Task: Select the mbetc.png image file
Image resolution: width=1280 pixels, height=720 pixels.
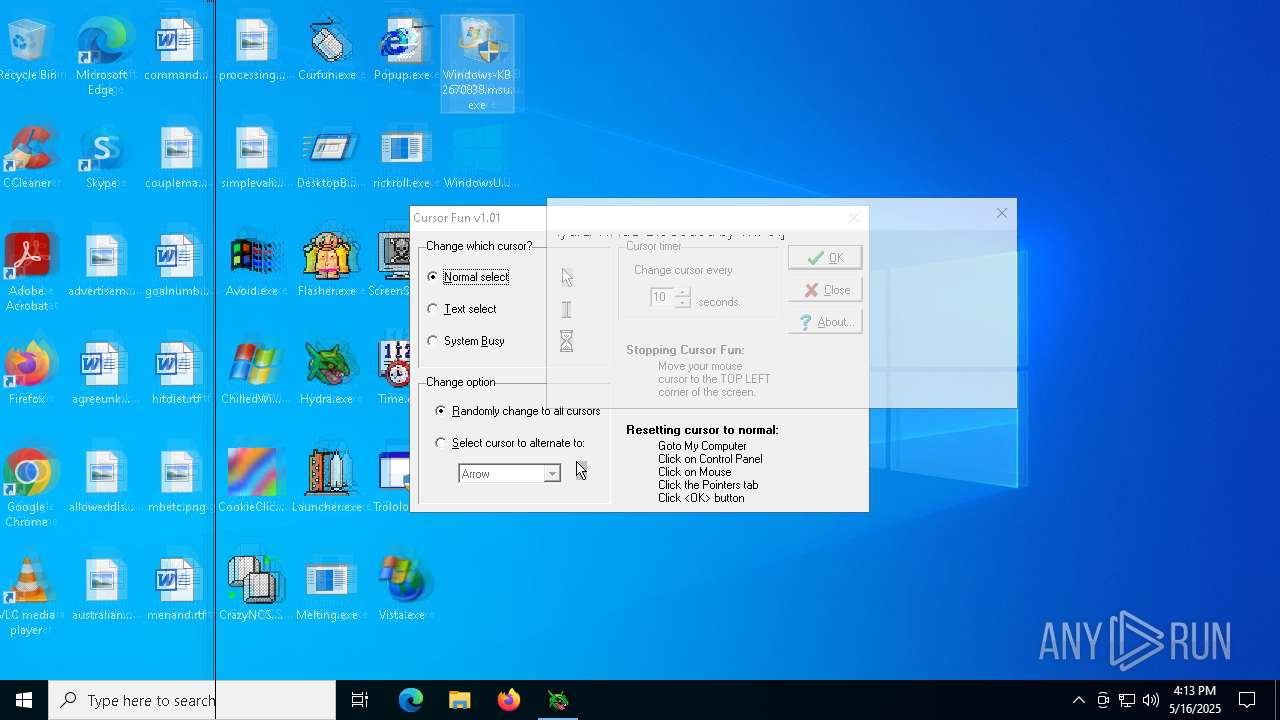Action: pyautogui.click(x=177, y=482)
